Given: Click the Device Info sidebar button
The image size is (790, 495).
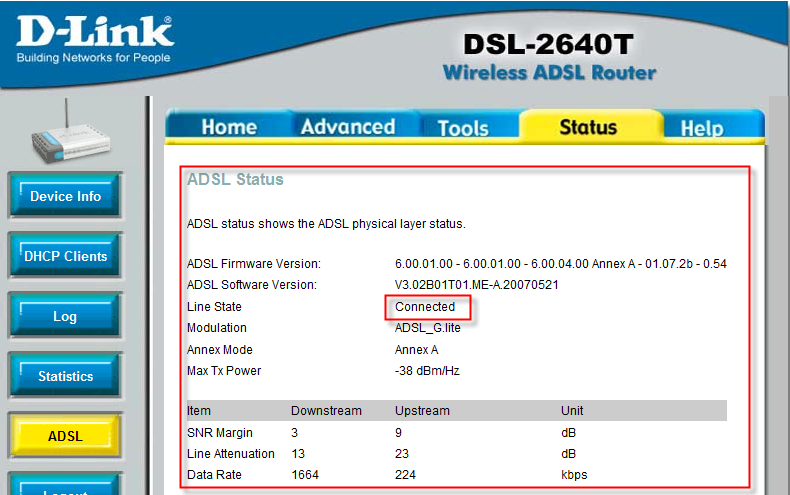Looking at the screenshot, I should (x=65, y=196).
